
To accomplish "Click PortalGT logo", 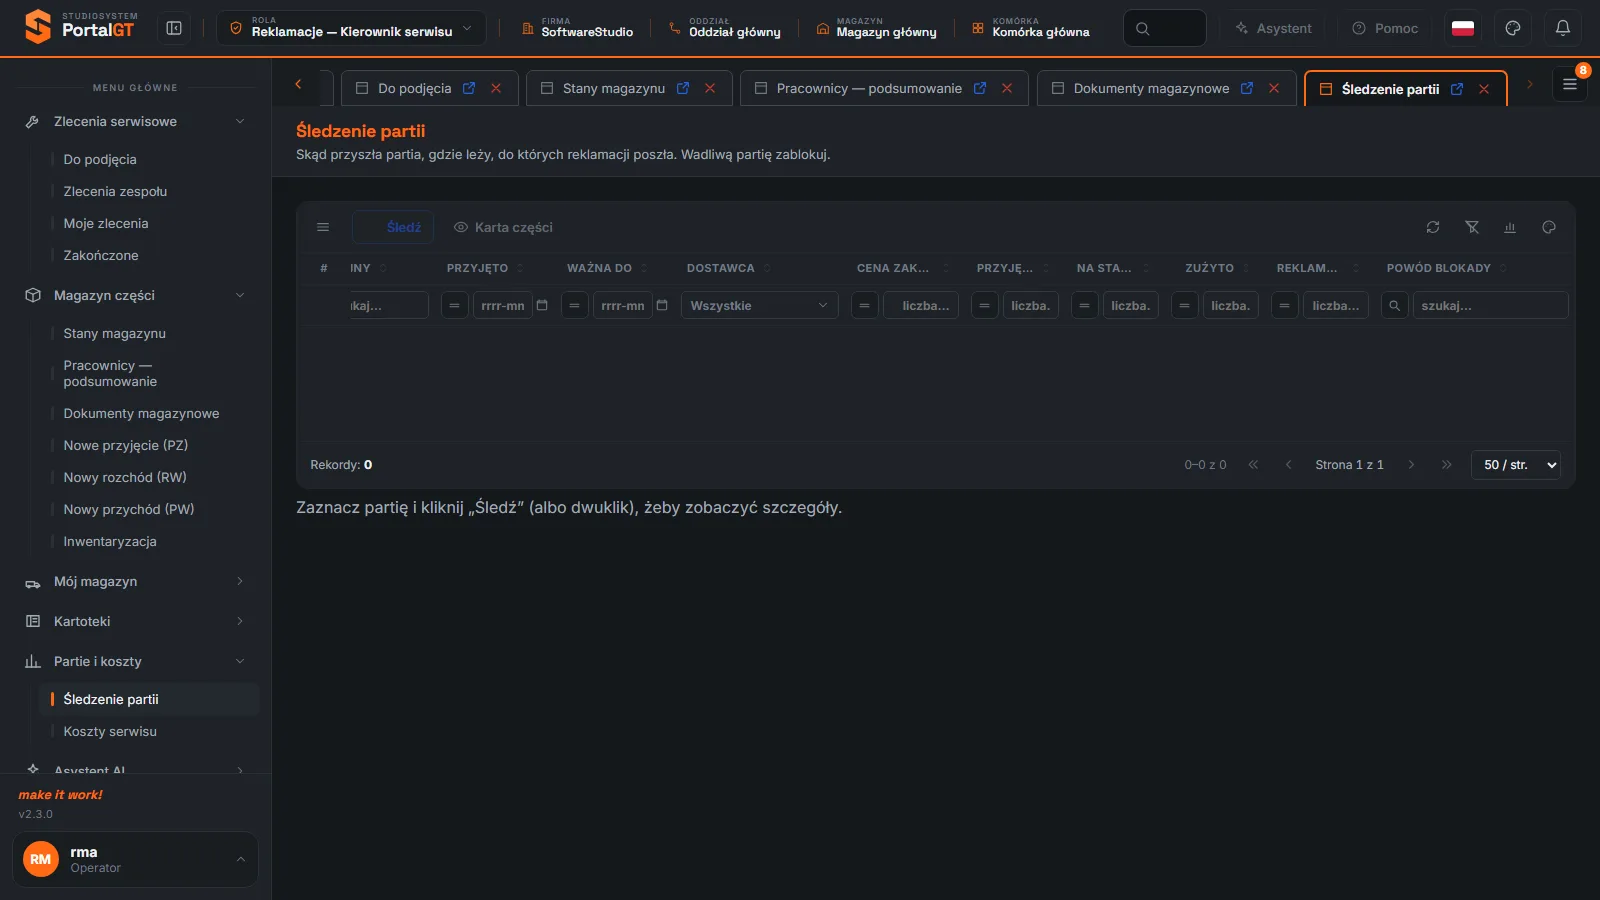I will 80,26.
